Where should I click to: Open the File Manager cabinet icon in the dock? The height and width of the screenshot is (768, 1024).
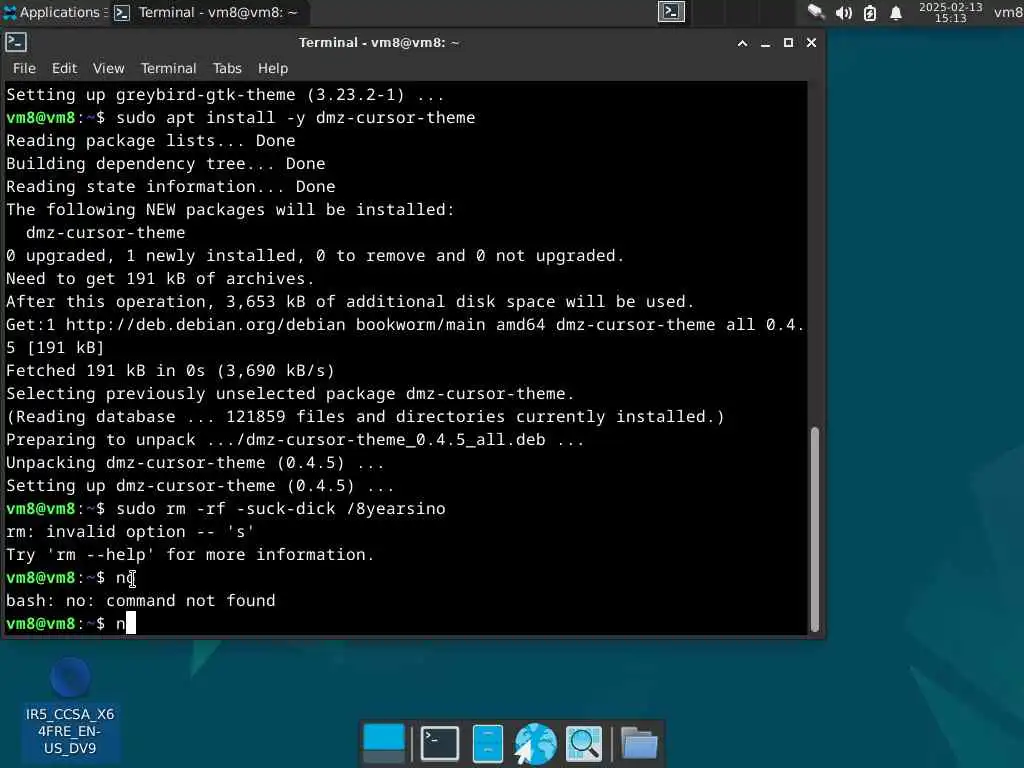488,743
